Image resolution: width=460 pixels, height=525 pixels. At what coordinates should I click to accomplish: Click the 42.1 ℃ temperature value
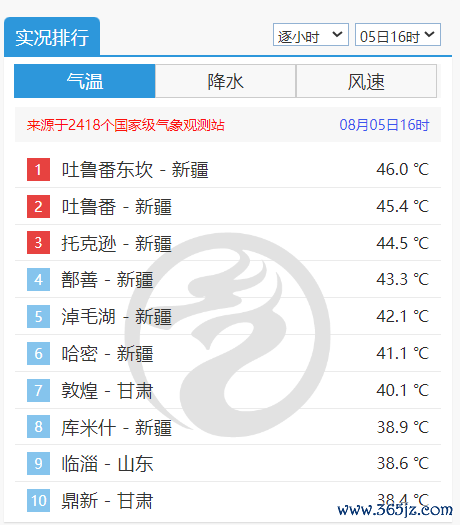pos(402,316)
